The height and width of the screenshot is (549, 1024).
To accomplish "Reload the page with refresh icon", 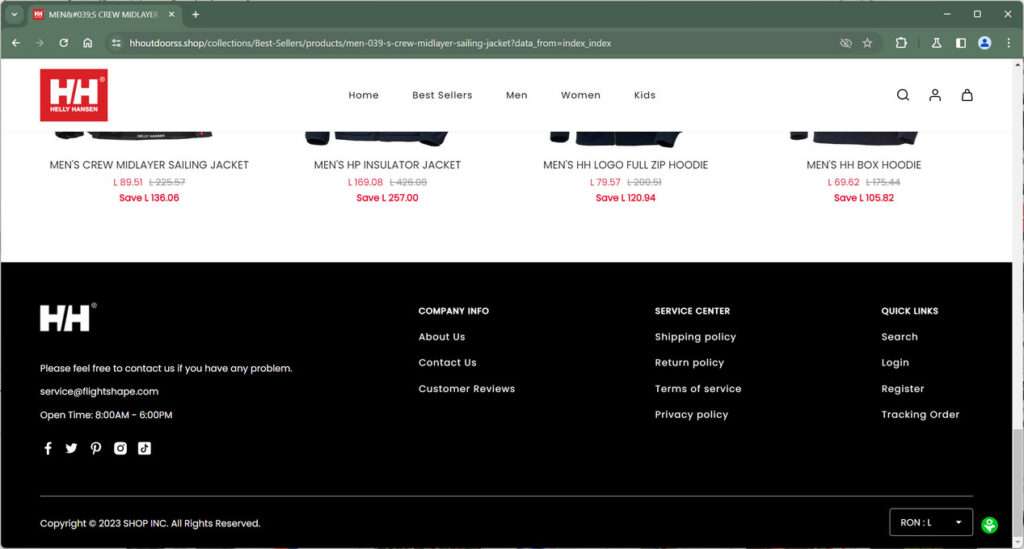I will [63, 43].
